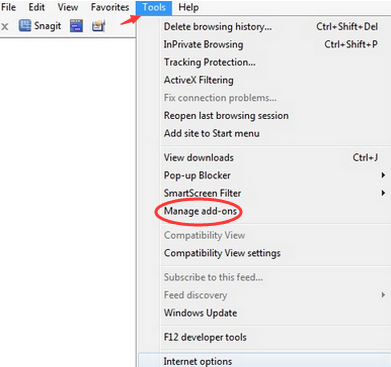Image resolution: width=391 pixels, height=367 pixels.
Task: Open the View menu
Action: point(68,7)
